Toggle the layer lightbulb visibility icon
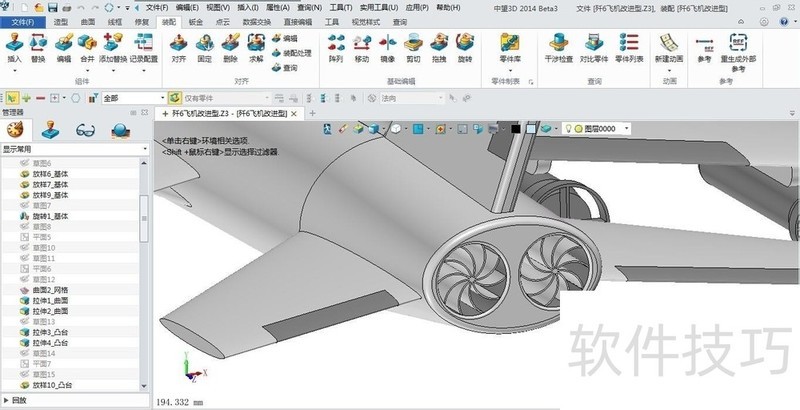 point(569,129)
